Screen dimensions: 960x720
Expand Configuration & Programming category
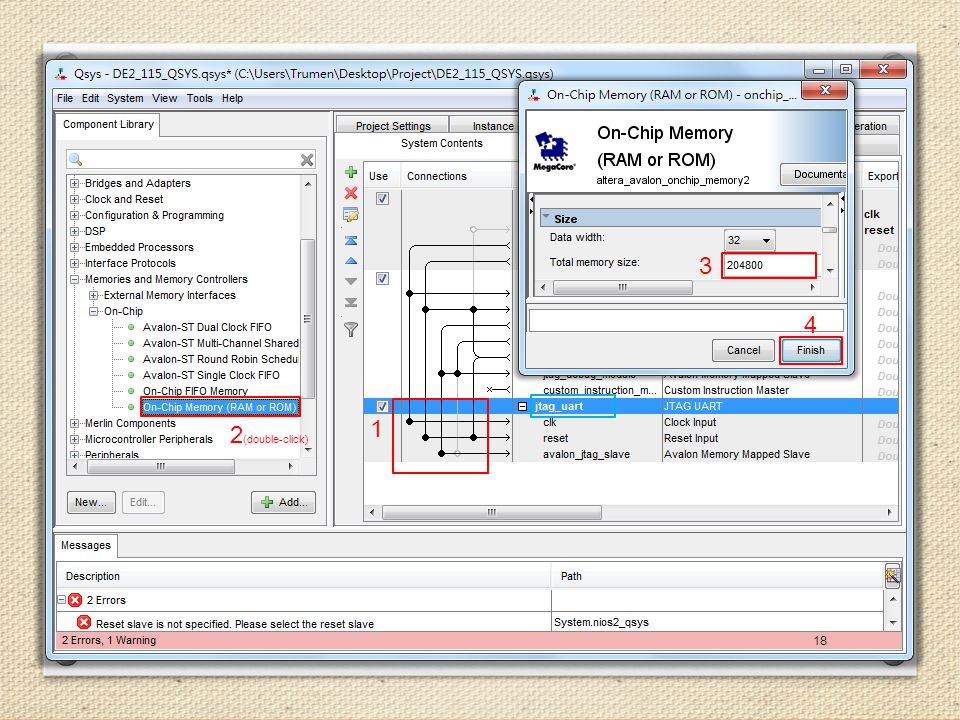(x=74, y=215)
